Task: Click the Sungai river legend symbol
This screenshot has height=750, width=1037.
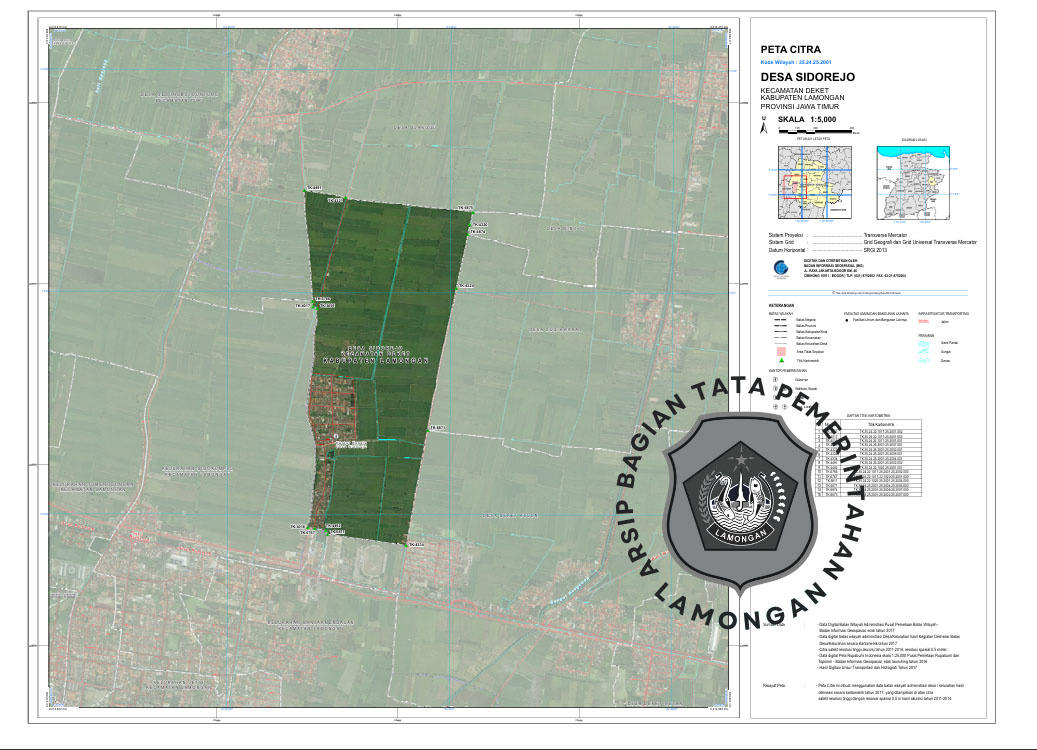Action: tap(923, 351)
